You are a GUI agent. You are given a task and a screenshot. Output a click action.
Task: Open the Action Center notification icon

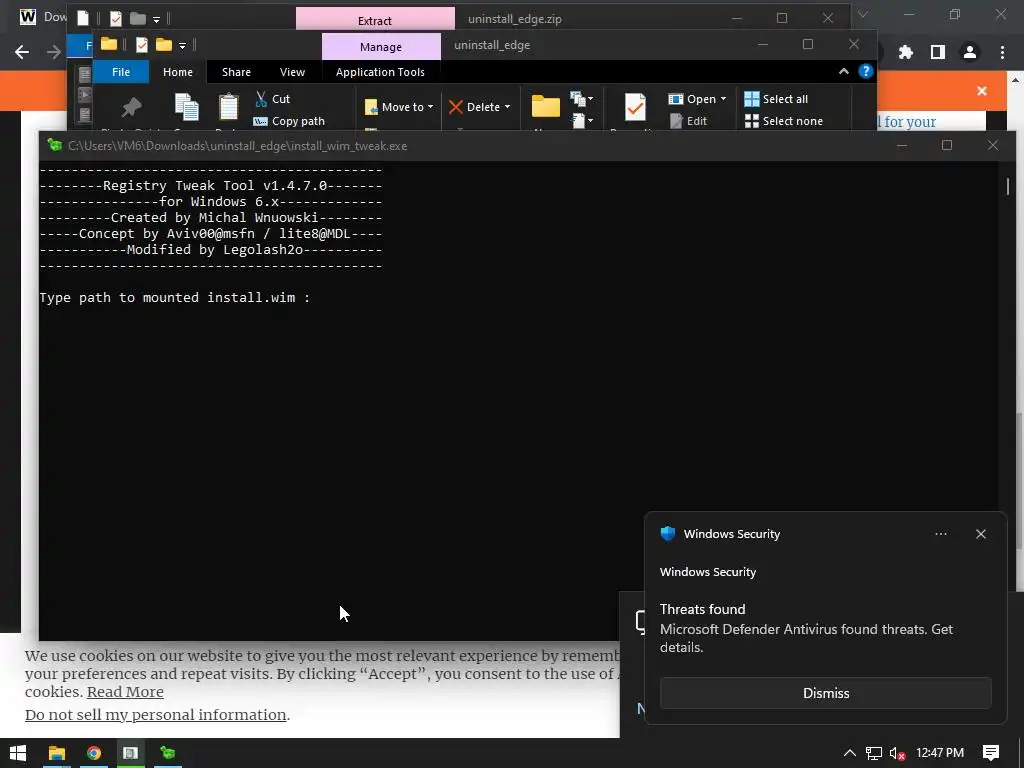(991, 753)
